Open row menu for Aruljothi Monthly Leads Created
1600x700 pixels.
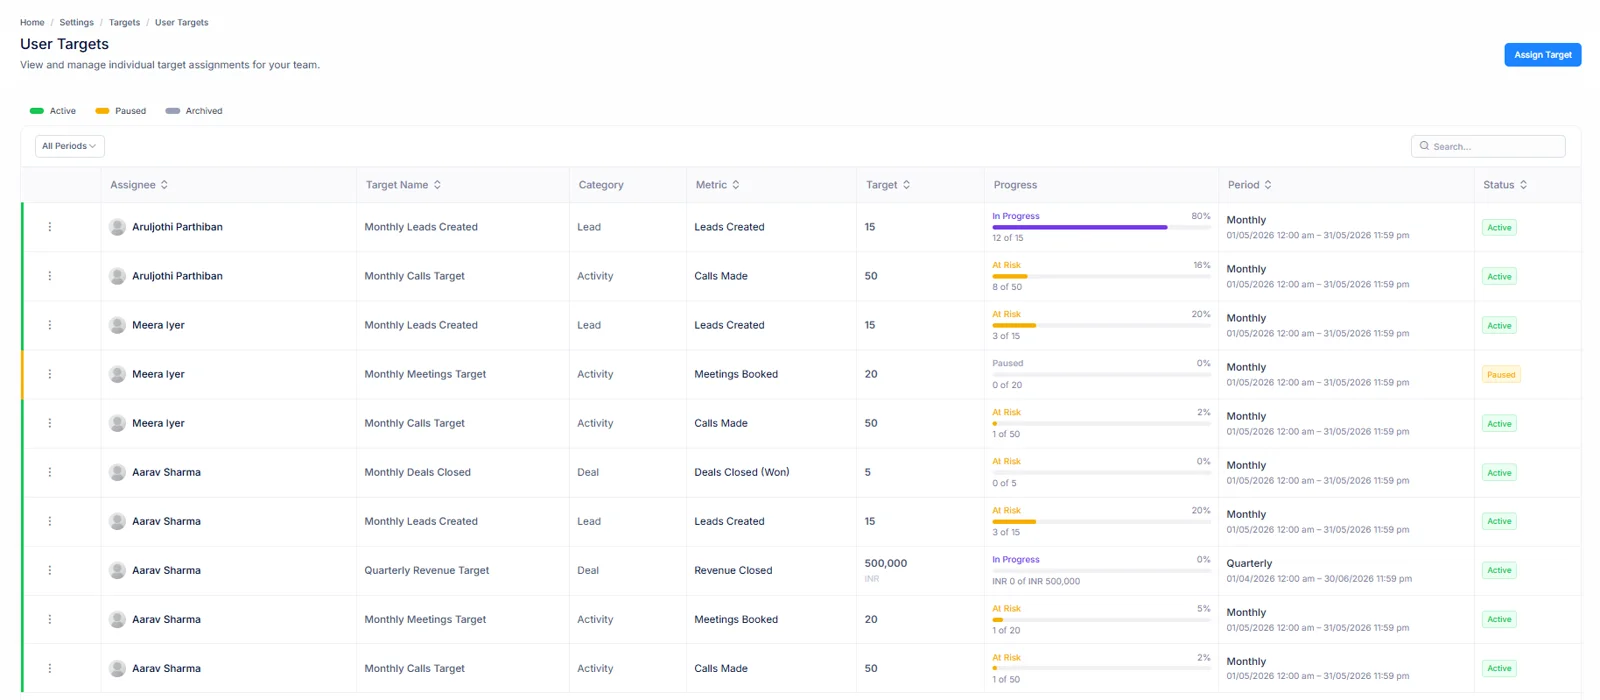click(50, 227)
